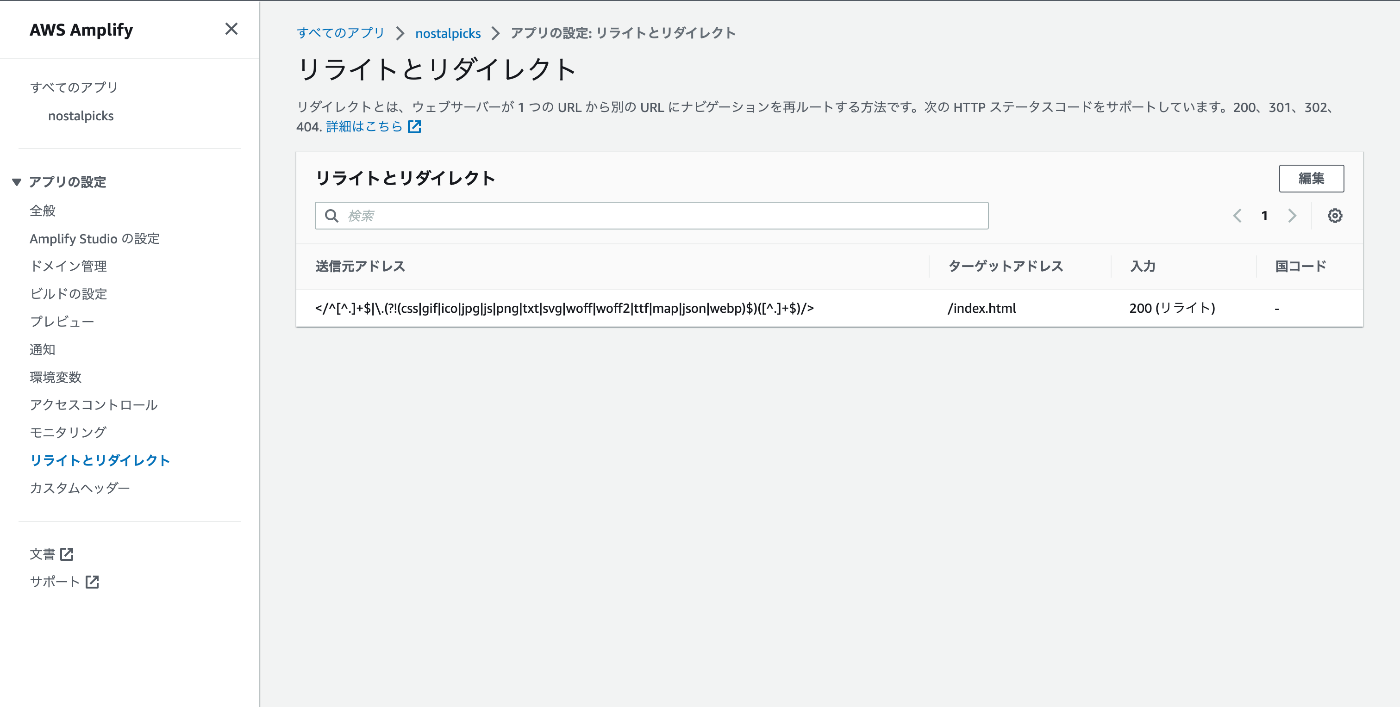Image resolution: width=1400 pixels, height=707 pixels.
Task: Open 通知 settings
Action: point(43,350)
